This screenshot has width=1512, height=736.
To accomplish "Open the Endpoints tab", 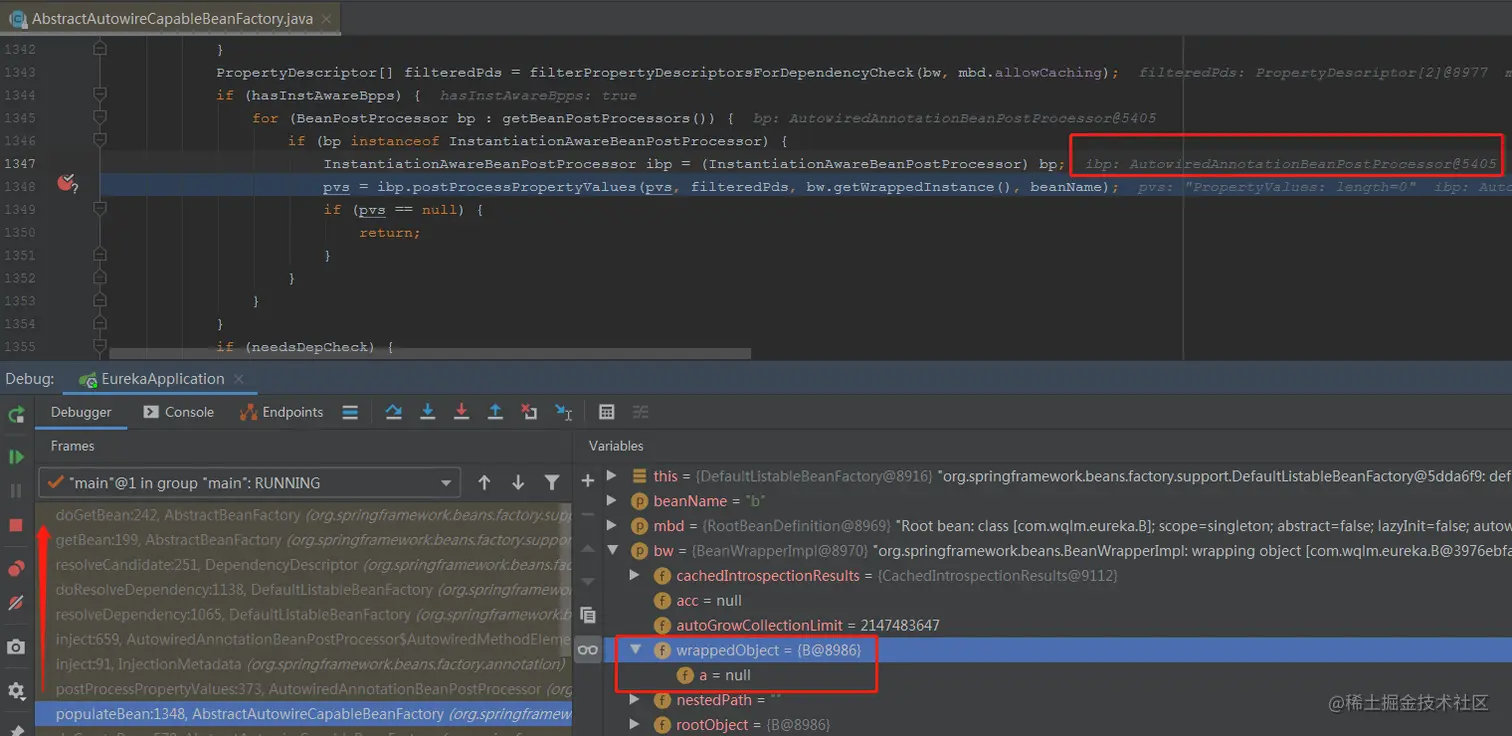I will pos(281,412).
